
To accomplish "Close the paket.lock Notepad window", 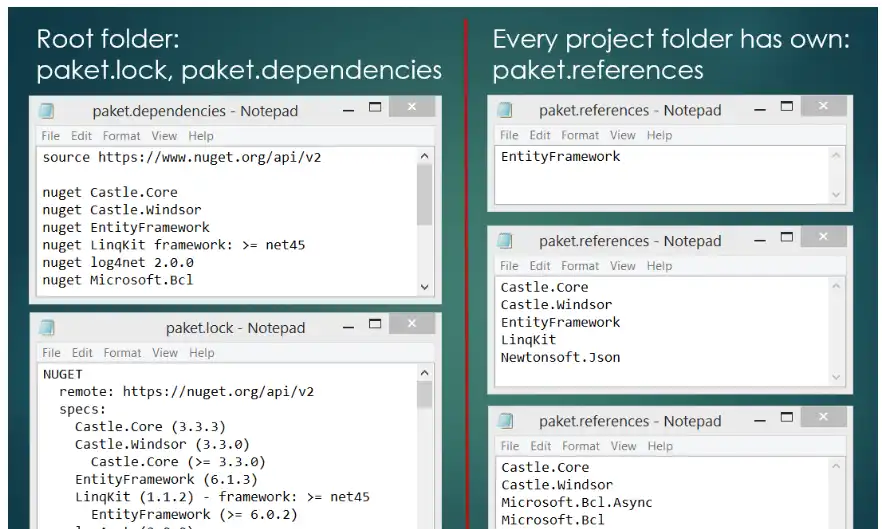I will [x=412, y=323].
